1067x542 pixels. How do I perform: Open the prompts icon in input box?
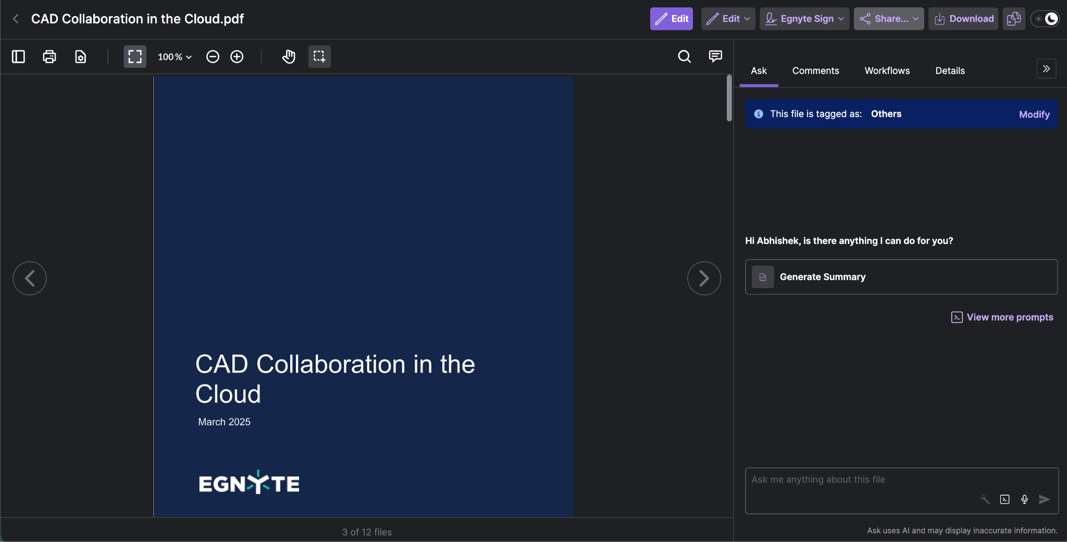pos(1004,499)
